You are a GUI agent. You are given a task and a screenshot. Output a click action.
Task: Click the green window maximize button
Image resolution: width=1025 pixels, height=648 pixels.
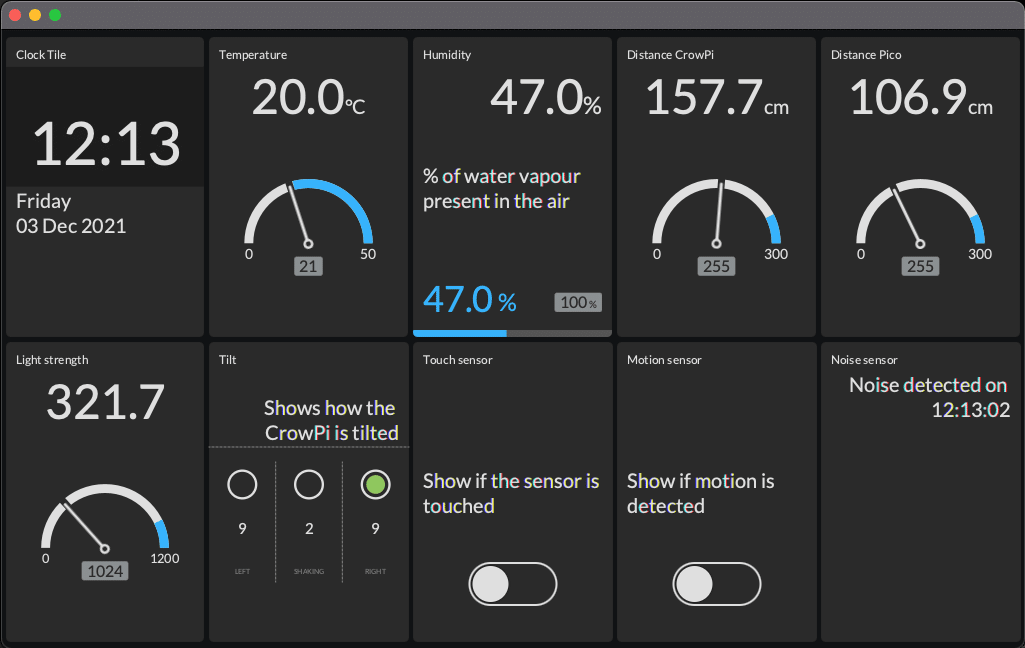click(x=55, y=15)
